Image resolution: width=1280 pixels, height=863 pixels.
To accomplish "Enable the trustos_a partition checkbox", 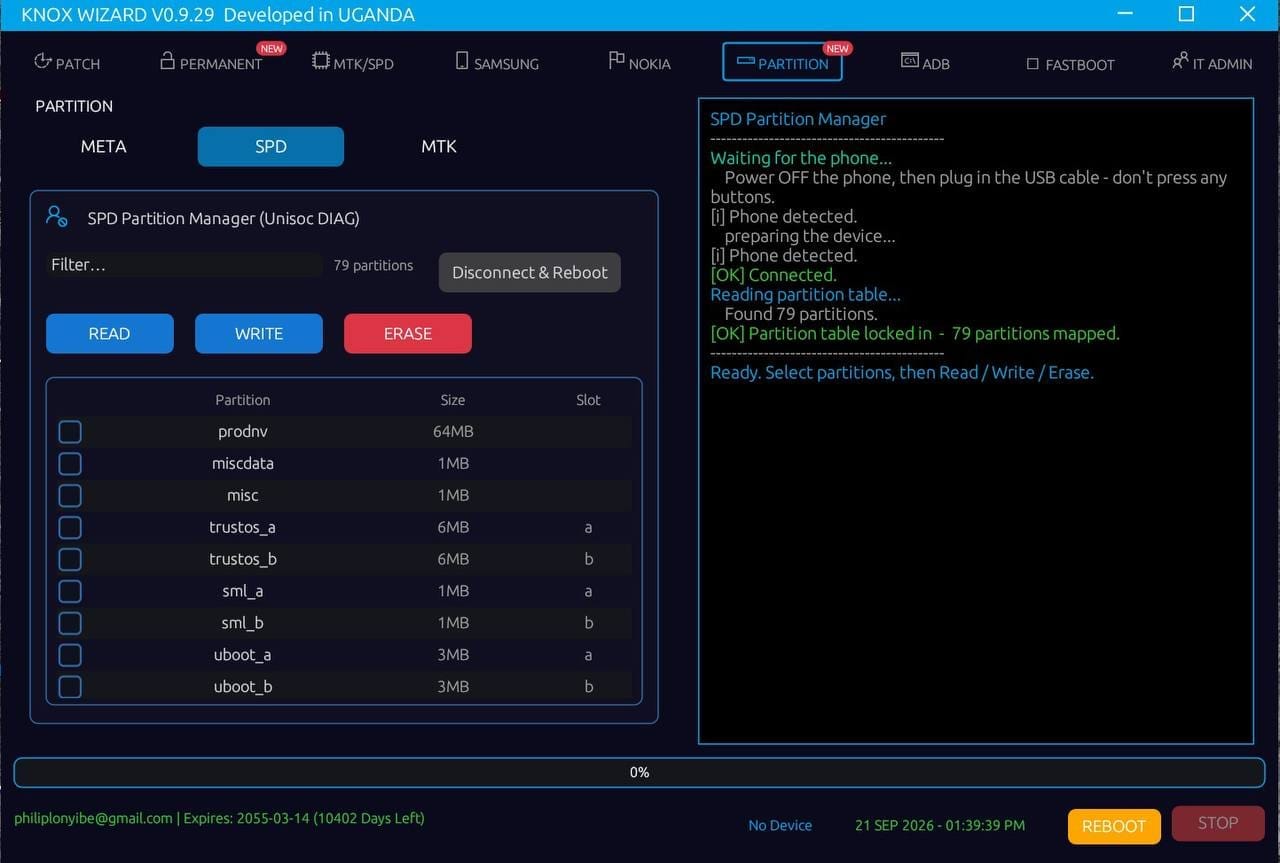I will click(70, 528).
